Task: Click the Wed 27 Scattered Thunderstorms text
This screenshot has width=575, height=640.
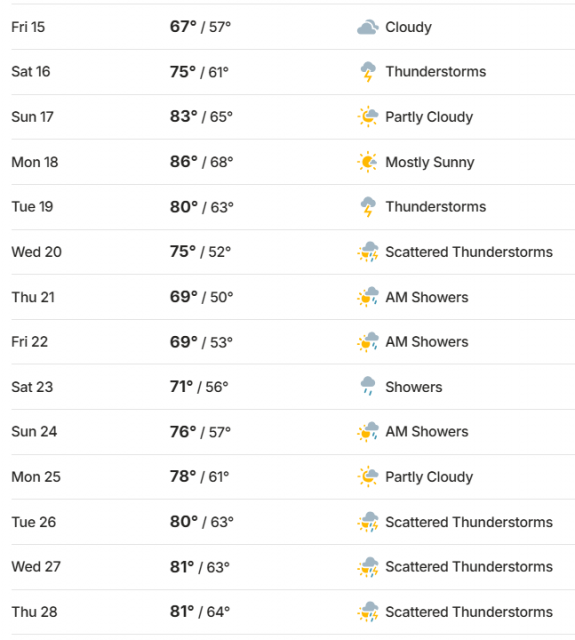Action: coord(469,567)
